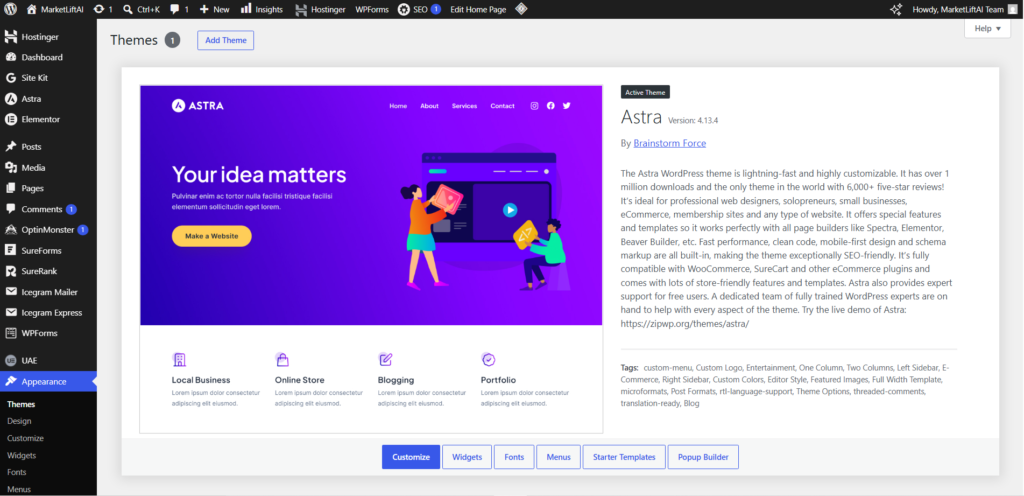Image resolution: width=1024 pixels, height=496 pixels.
Task: Click the Fonts button below theme details
Action: click(x=514, y=457)
